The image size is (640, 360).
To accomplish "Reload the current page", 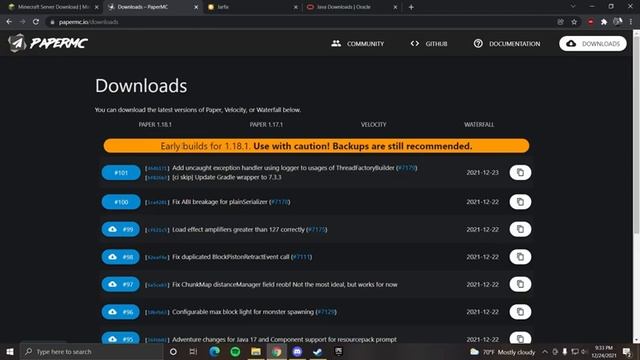I will [x=36, y=22].
